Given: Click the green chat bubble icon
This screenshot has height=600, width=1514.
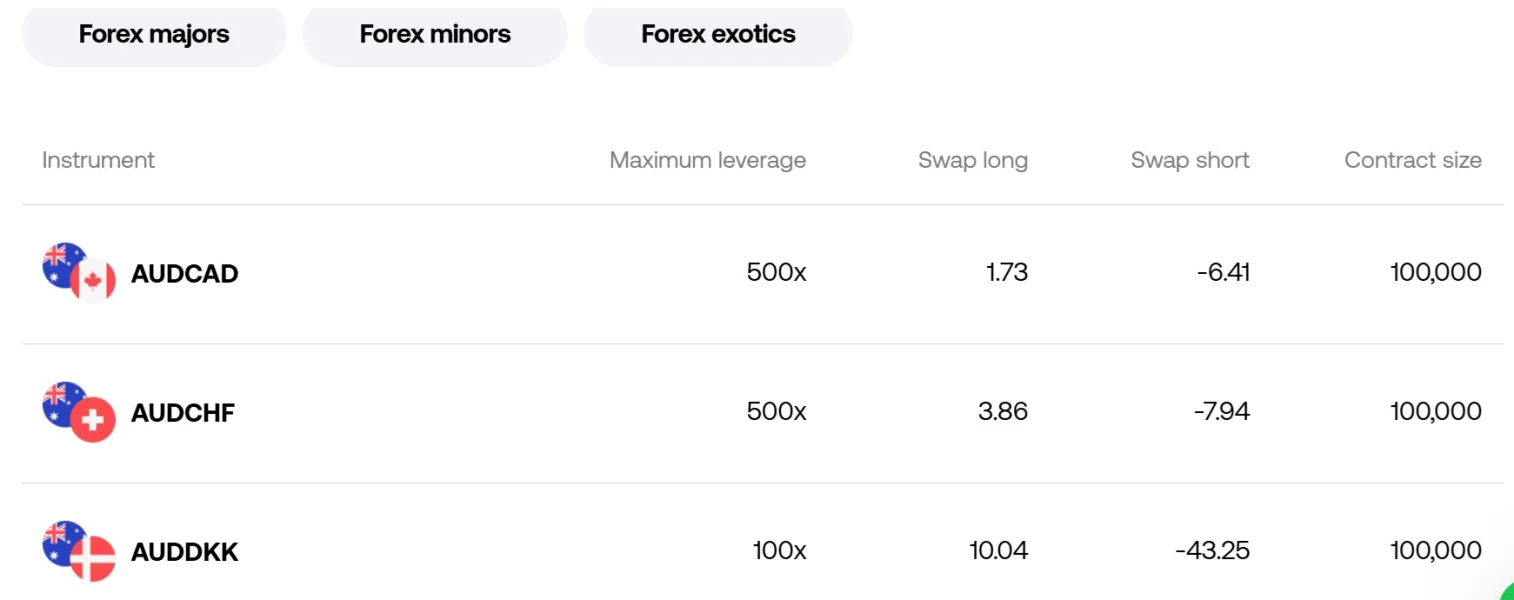Looking at the screenshot, I should point(1508,593).
